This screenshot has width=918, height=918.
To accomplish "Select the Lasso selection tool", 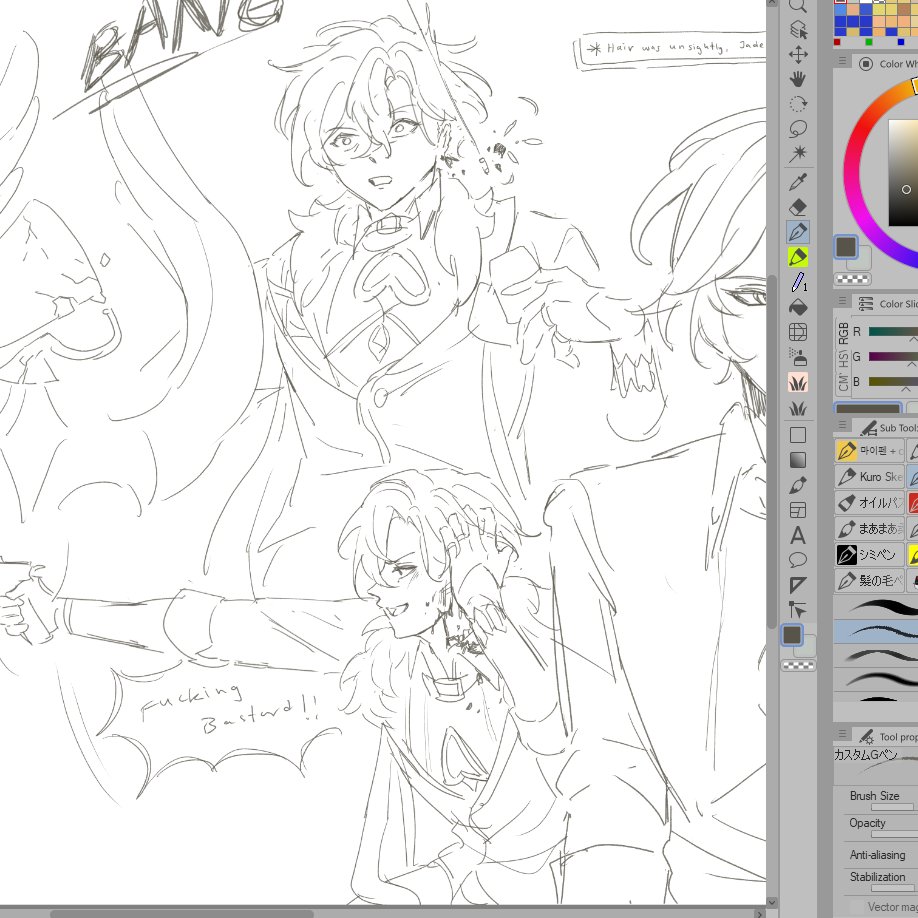I will (x=798, y=129).
